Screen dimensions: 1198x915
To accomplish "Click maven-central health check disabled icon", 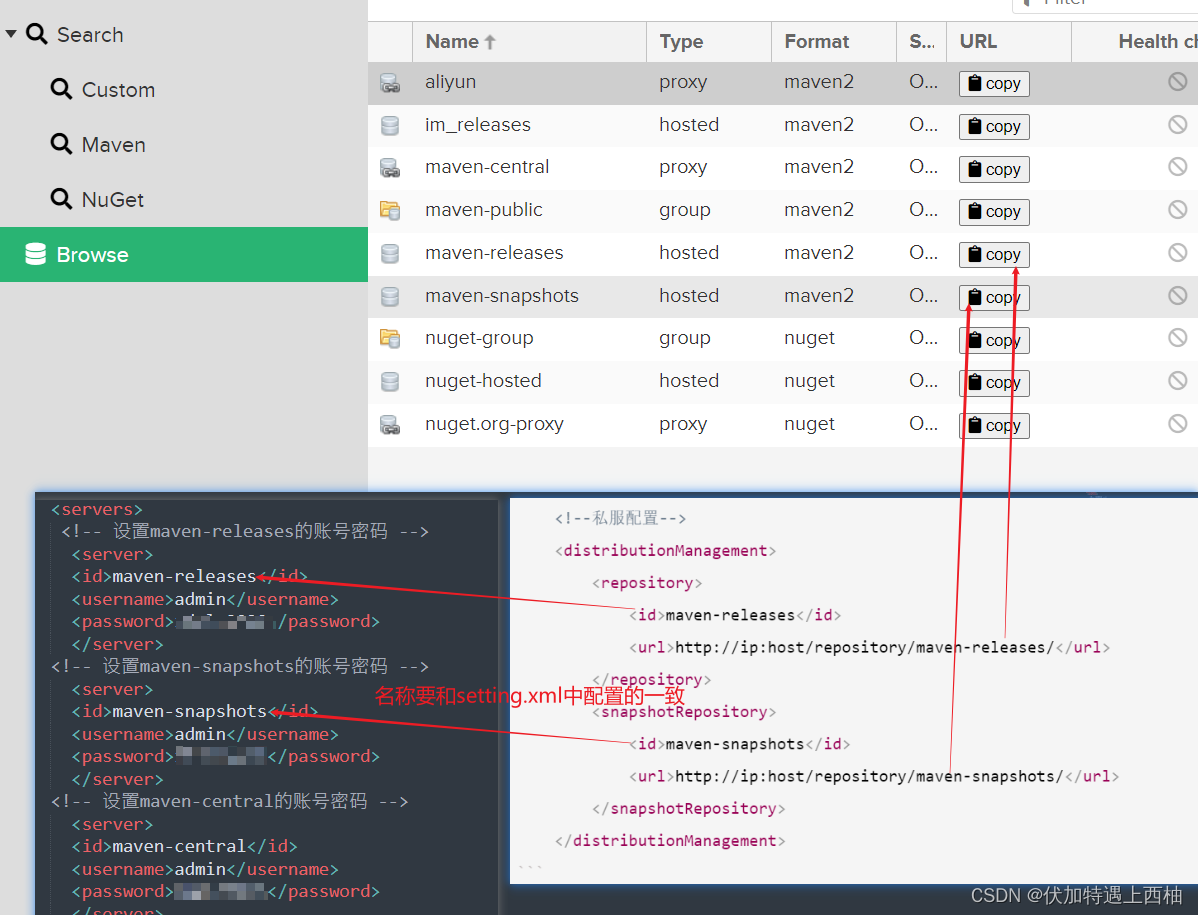I will click(x=1177, y=167).
